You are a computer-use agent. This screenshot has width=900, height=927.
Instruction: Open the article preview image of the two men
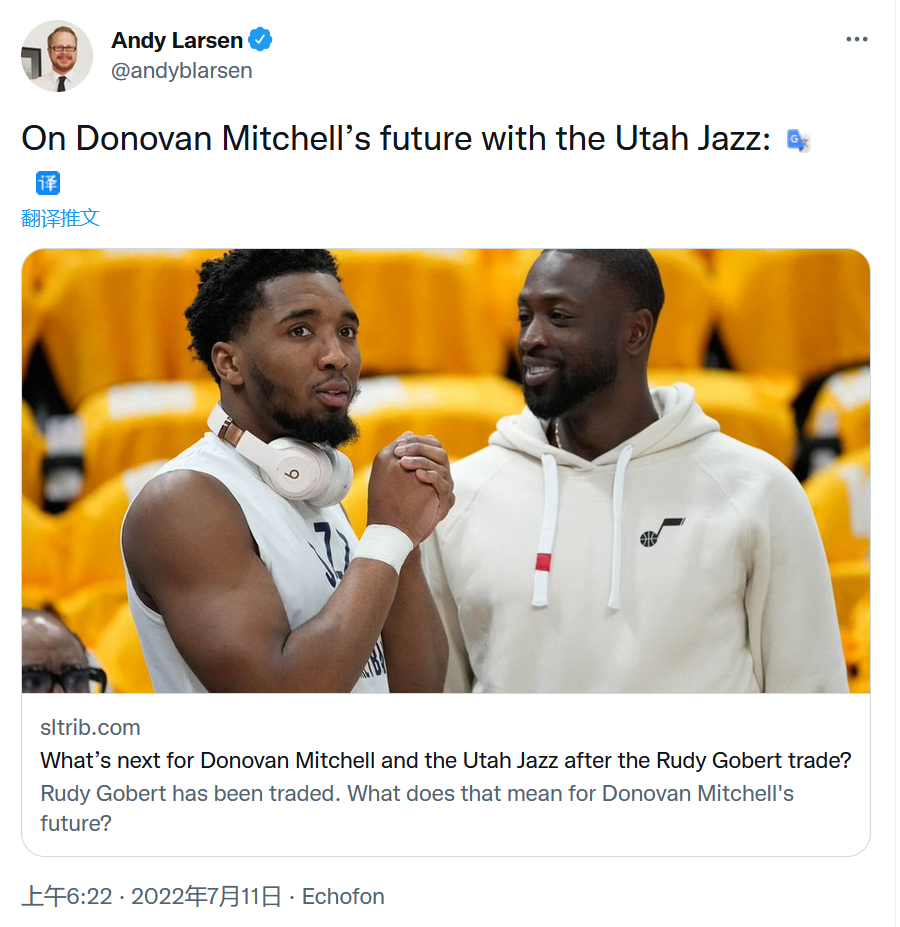(446, 471)
